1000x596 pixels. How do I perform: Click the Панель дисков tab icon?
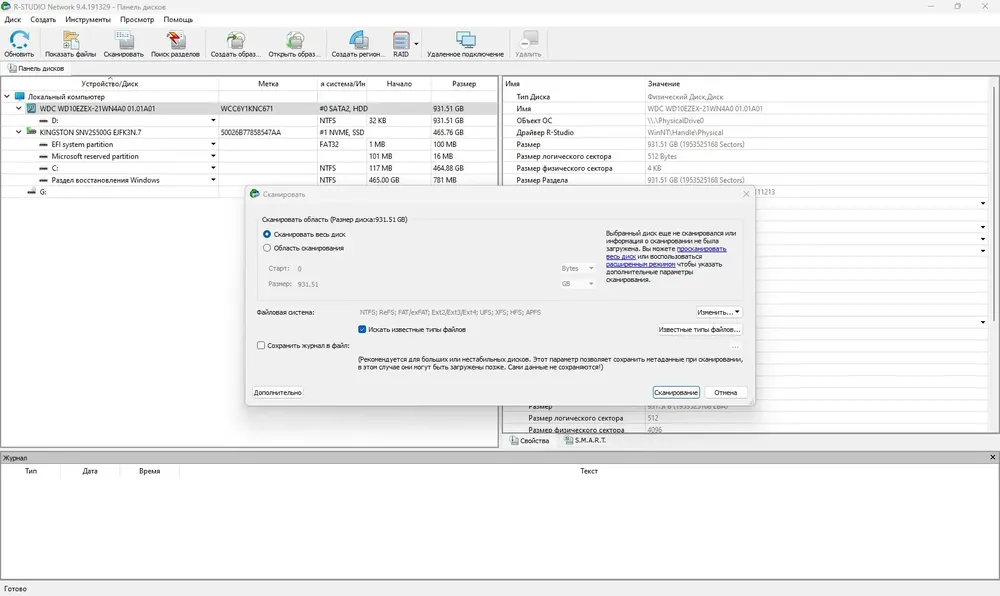12,68
